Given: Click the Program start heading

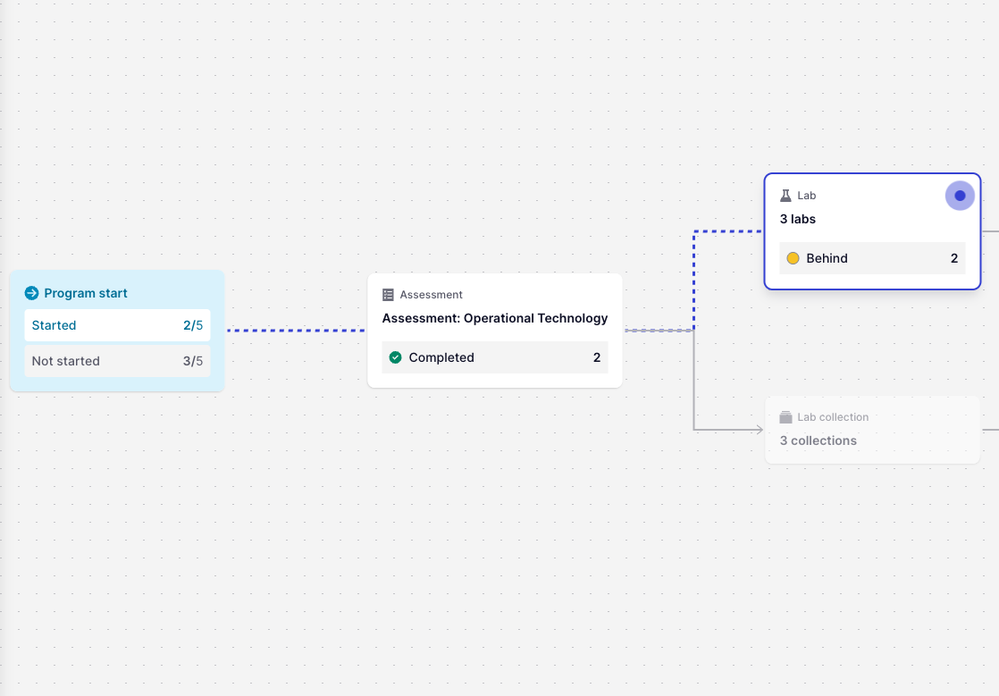Looking at the screenshot, I should (85, 293).
